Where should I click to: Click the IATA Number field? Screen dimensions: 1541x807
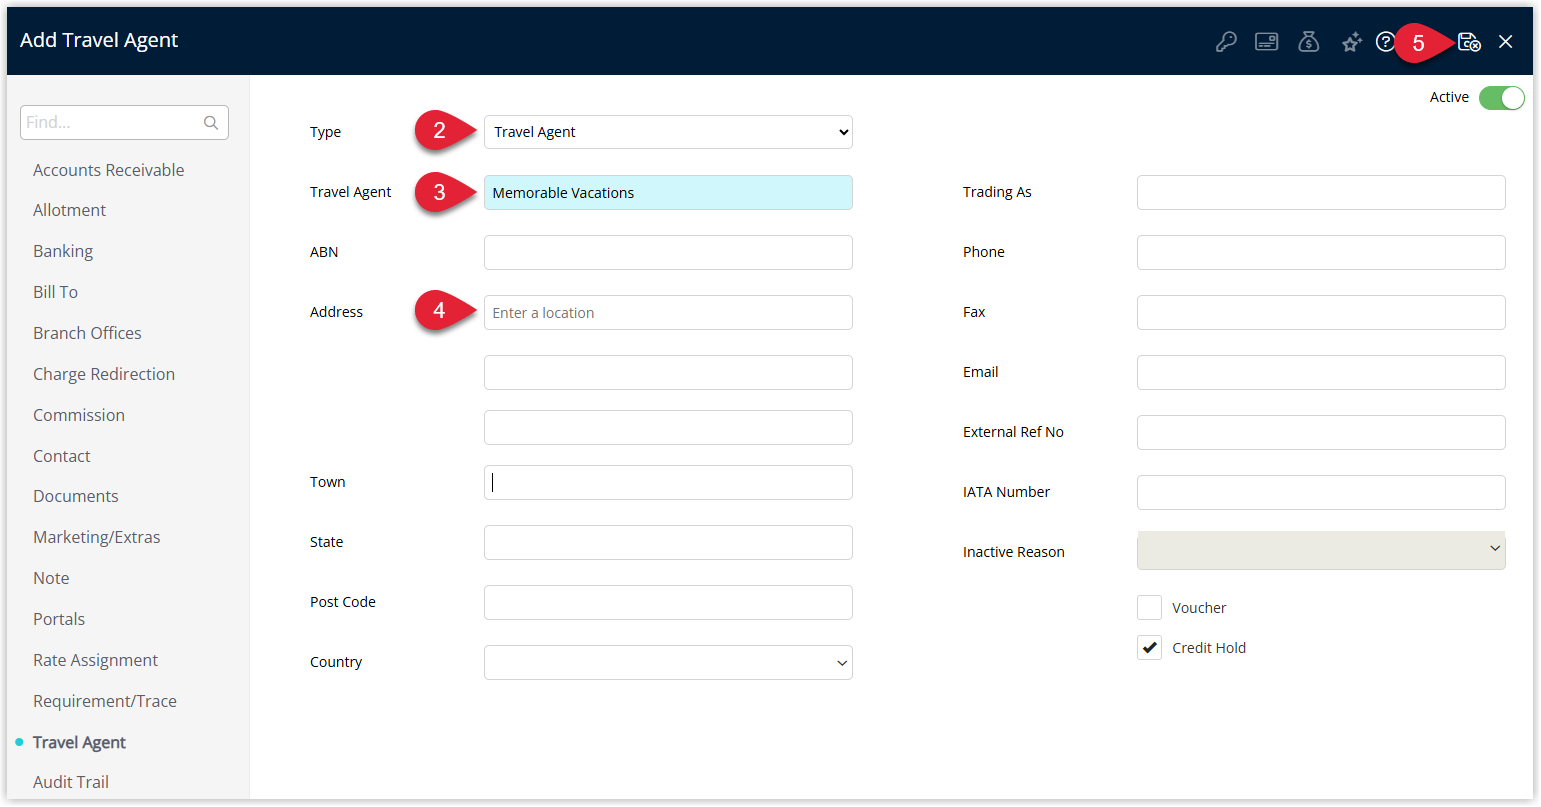coord(1321,492)
